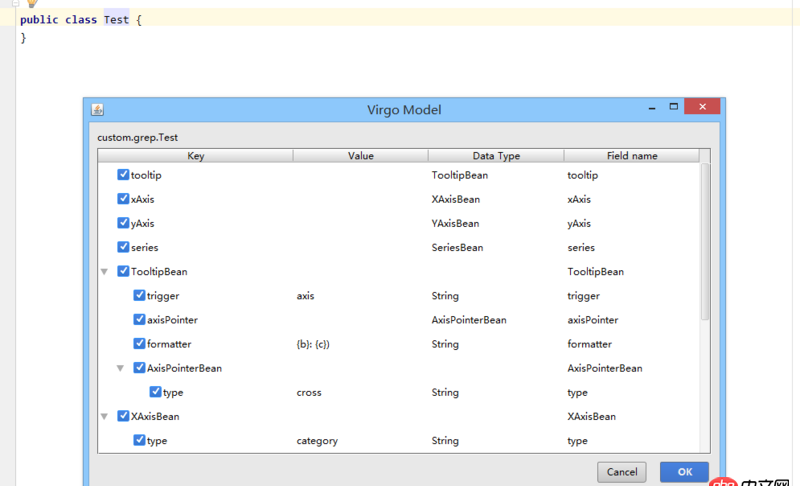Close the Virgo Model dialog with red X
Viewport: 800px width, 486px height.
[705, 107]
